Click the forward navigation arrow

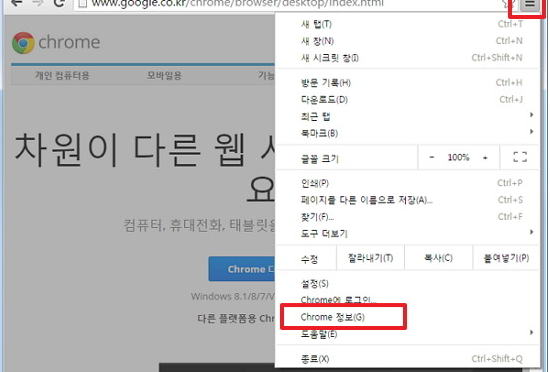(38, 3)
